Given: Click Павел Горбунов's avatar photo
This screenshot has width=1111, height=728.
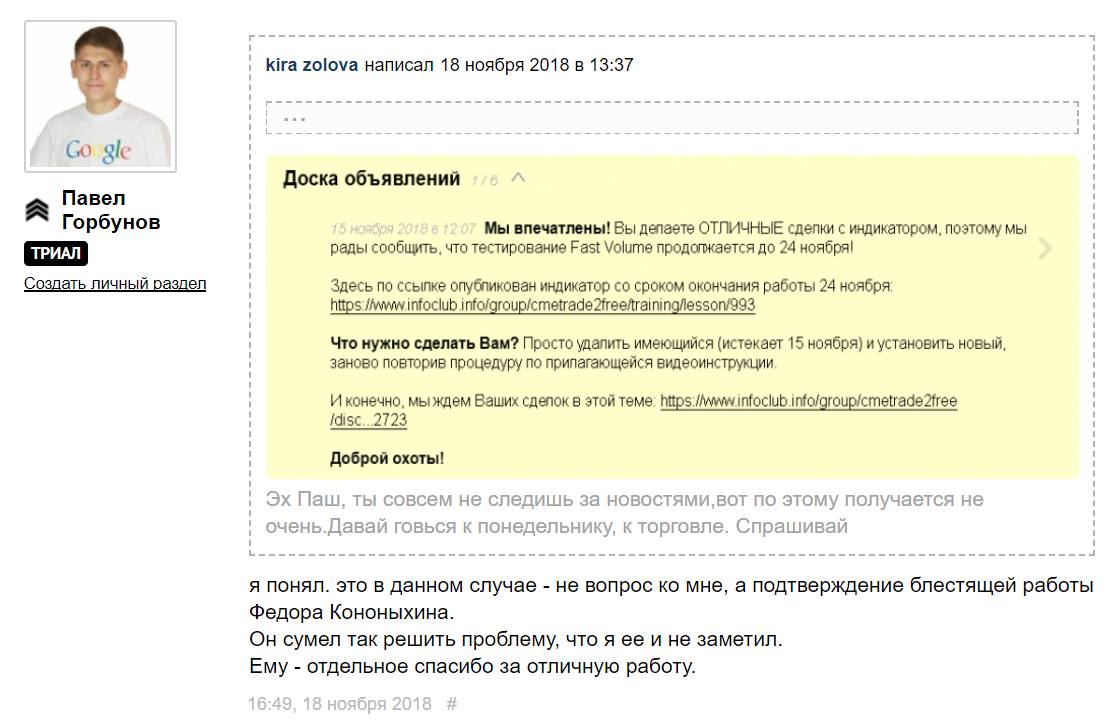Looking at the screenshot, I should [100, 96].
